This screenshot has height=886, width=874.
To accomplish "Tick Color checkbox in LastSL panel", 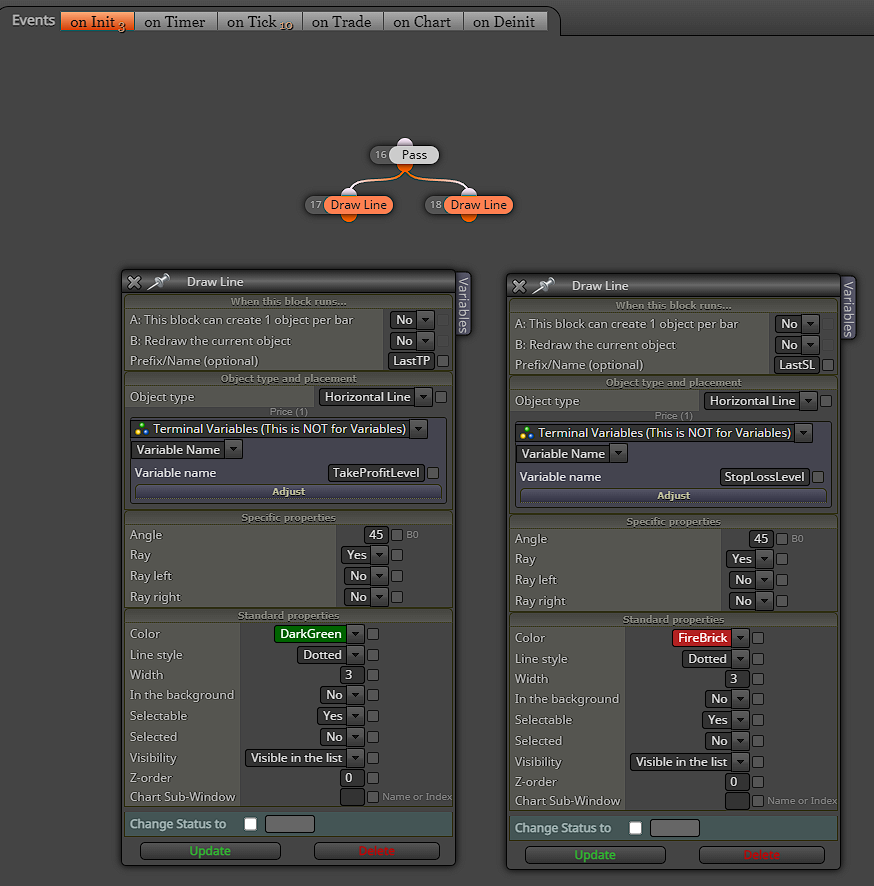I will pos(758,638).
